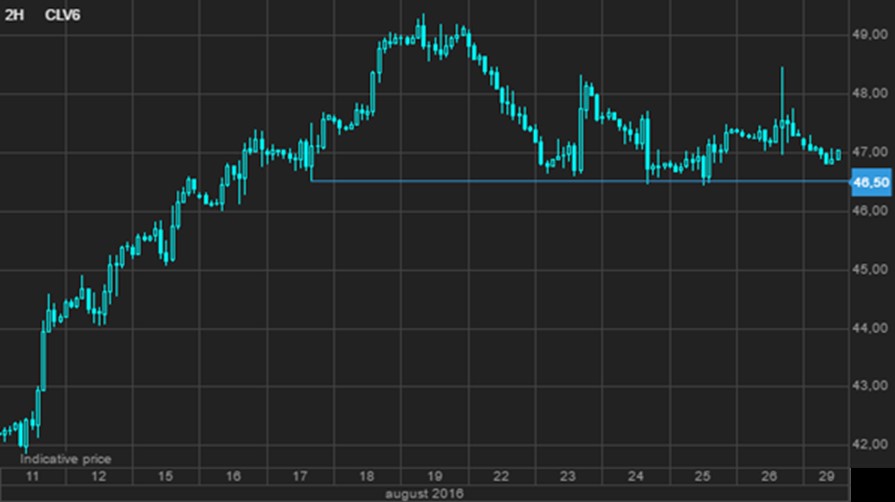The image size is (895, 502).
Task: Click date 22 on time axis
Action: (x=501, y=476)
